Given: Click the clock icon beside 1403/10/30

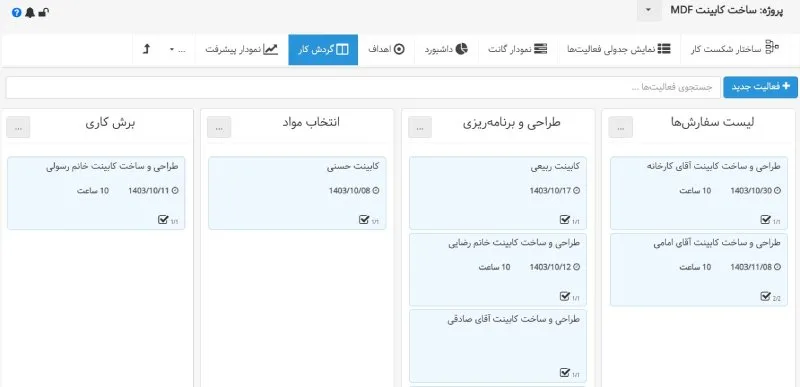Looking at the screenshot, I should coord(778,191).
